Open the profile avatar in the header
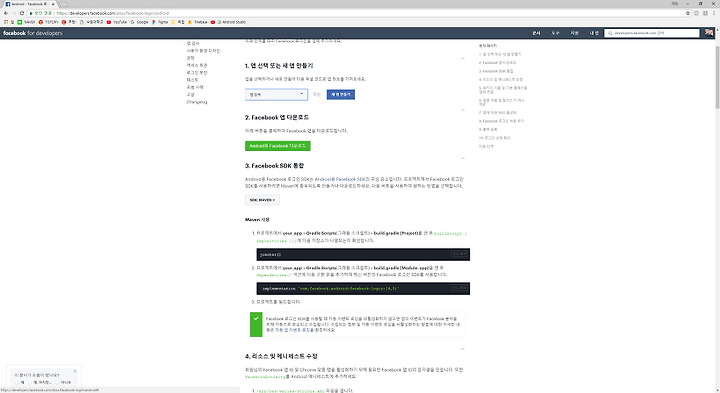 pos(709,33)
